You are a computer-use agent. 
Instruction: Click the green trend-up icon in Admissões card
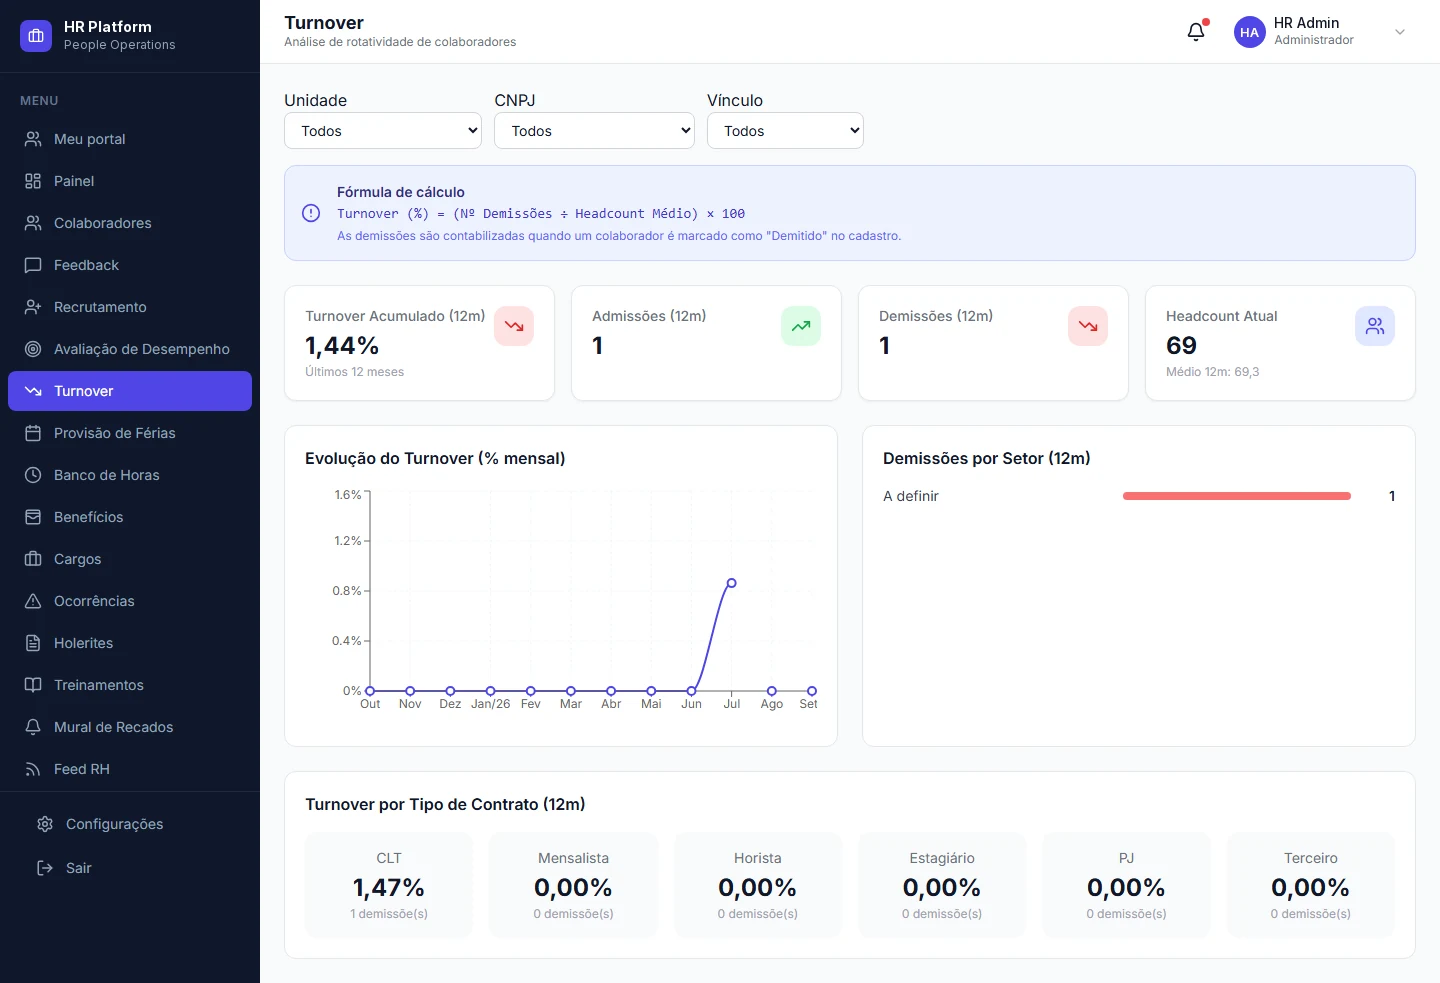point(801,326)
